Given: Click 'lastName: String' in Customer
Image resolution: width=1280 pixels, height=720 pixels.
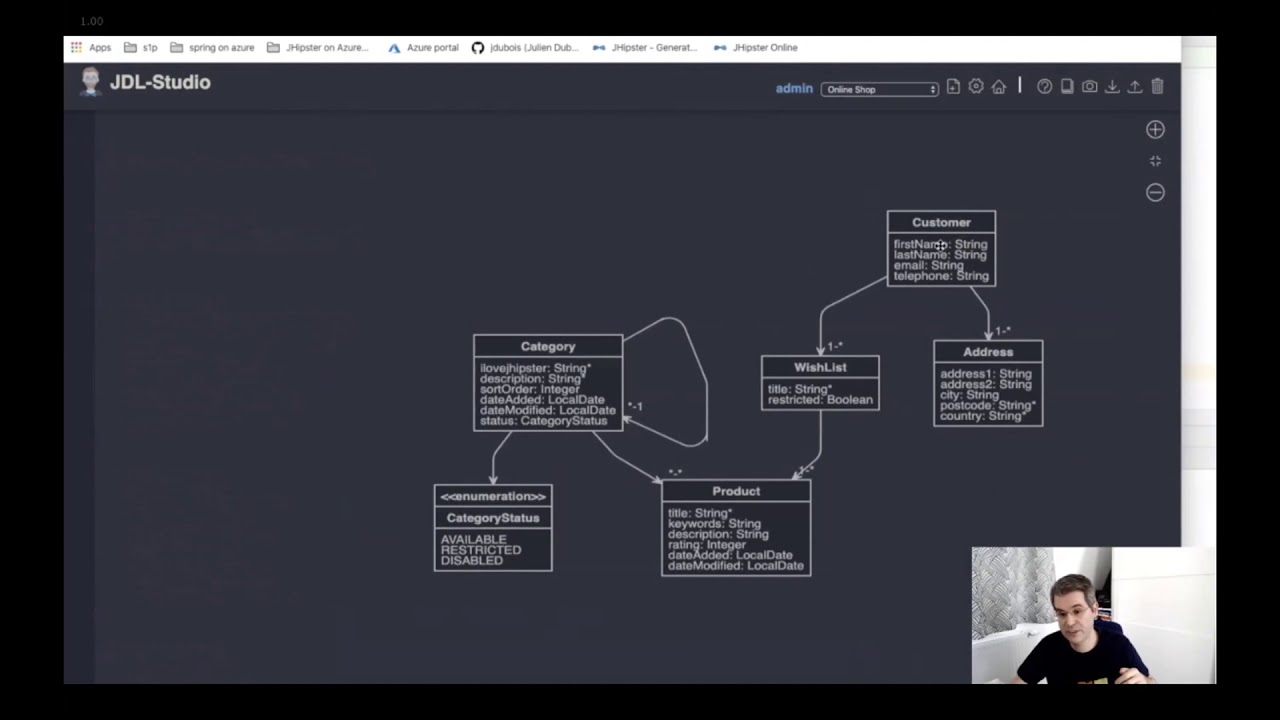Looking at the screenshot, I should tap(940, 255).
